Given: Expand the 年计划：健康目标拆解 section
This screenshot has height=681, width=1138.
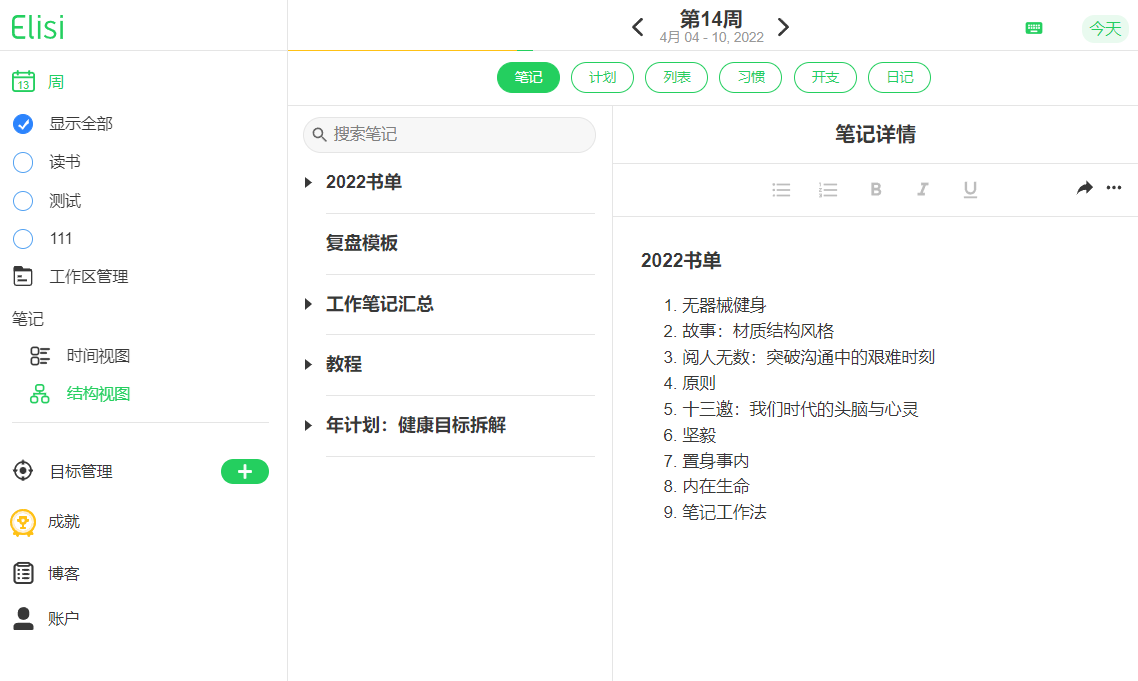Looking at the screenshot, I should pos(307,425).
